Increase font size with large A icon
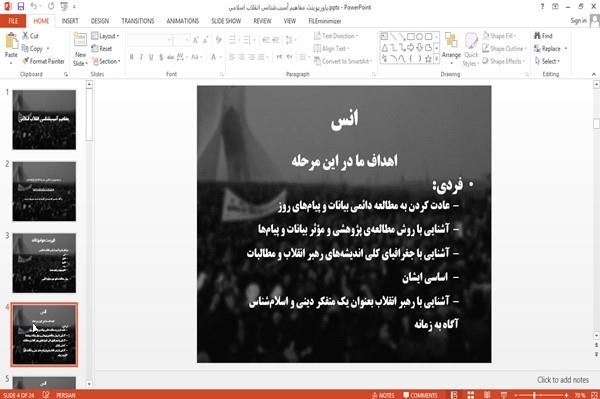This screenshot has width=600, height=399. point(196,40)
